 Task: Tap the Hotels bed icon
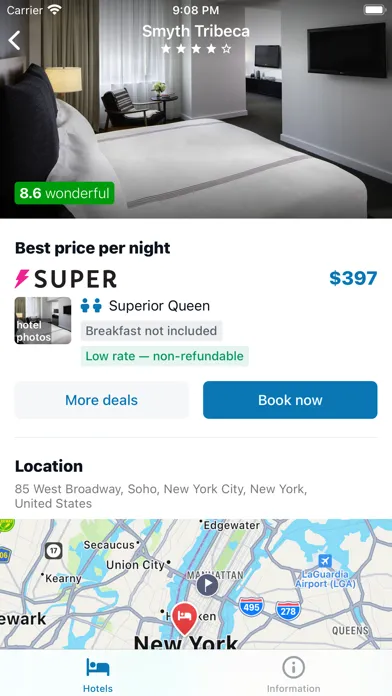[x=98, y=667]
